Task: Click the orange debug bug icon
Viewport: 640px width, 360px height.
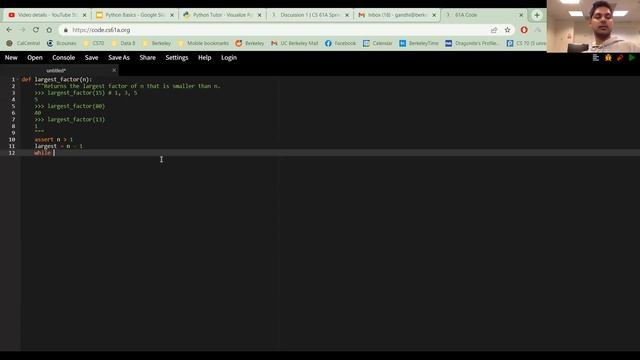Action: [x=608, y=58]
